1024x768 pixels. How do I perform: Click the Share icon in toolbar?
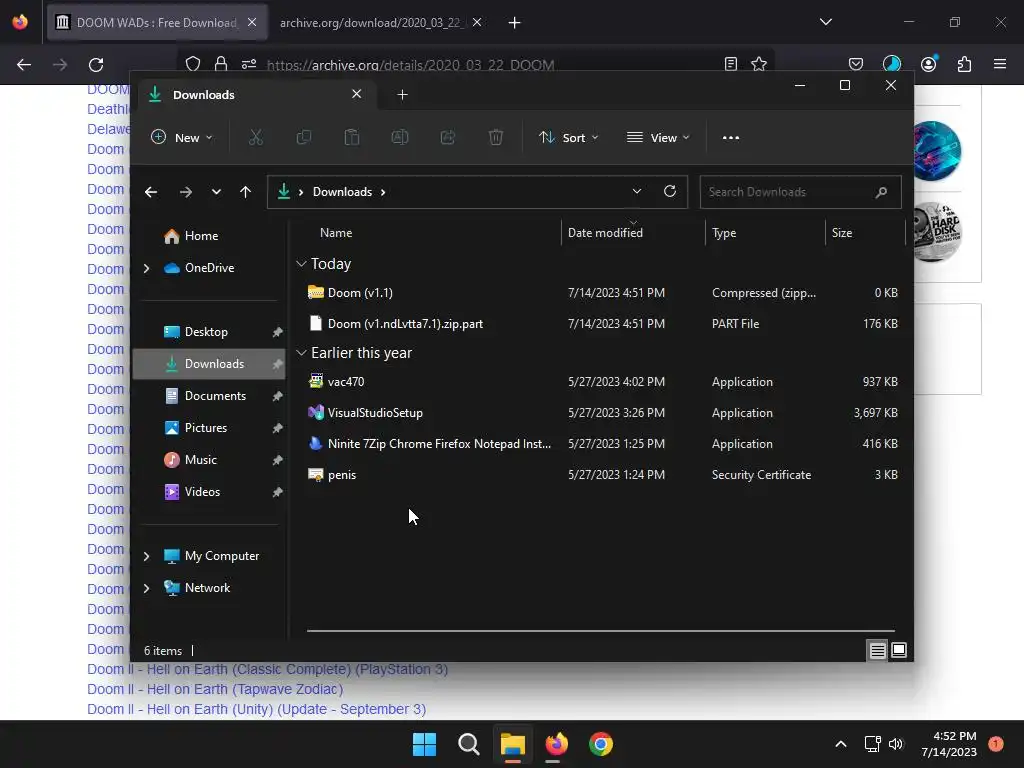pyautogui.click(x=448, y=137)
